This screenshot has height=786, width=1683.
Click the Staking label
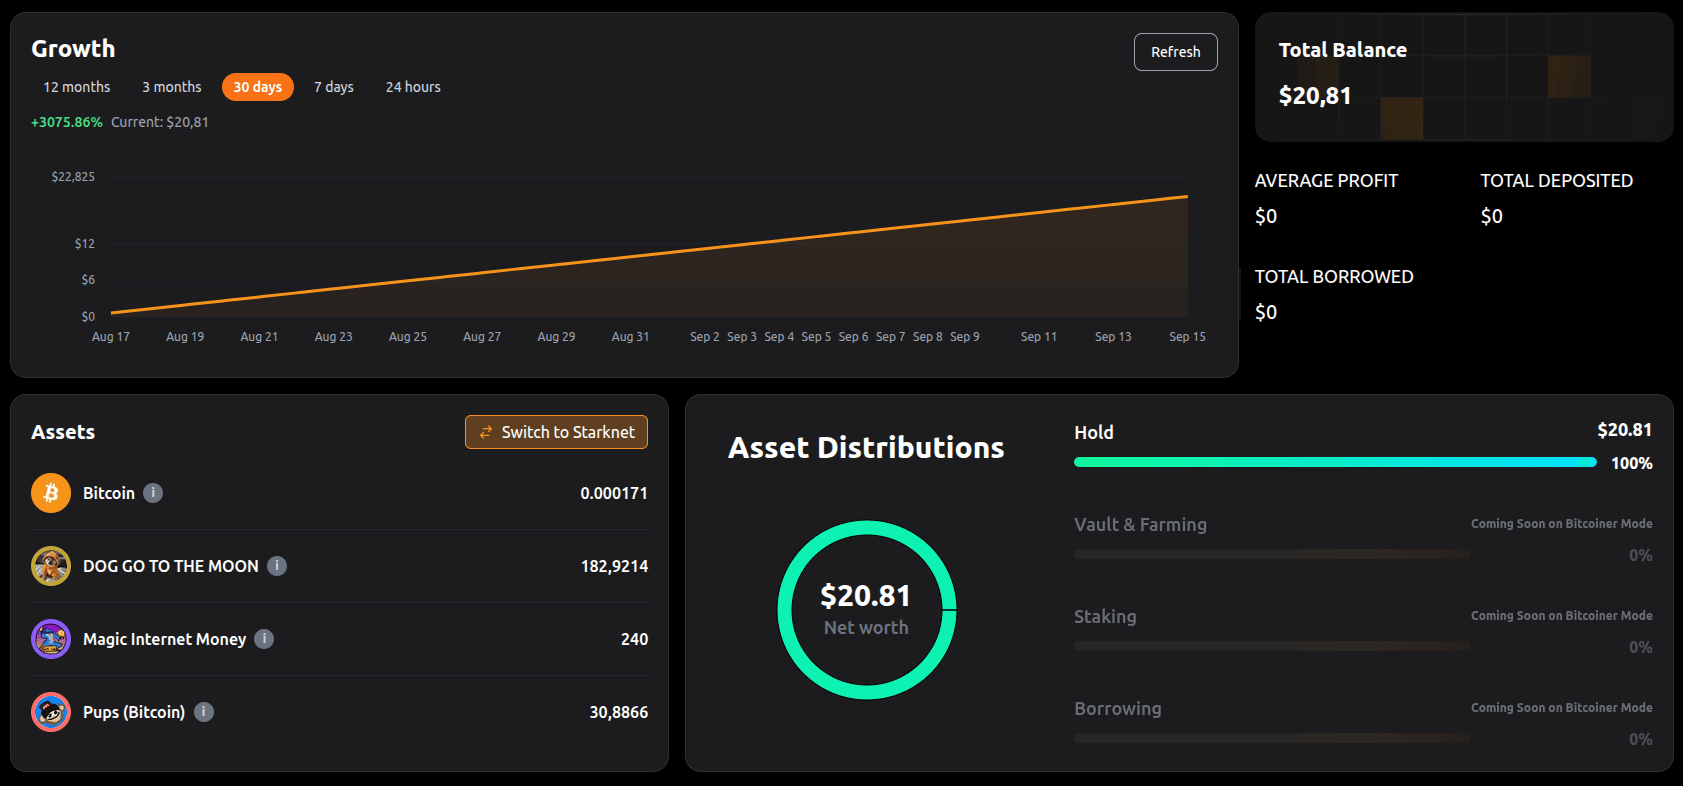(x=1105, y=616)
